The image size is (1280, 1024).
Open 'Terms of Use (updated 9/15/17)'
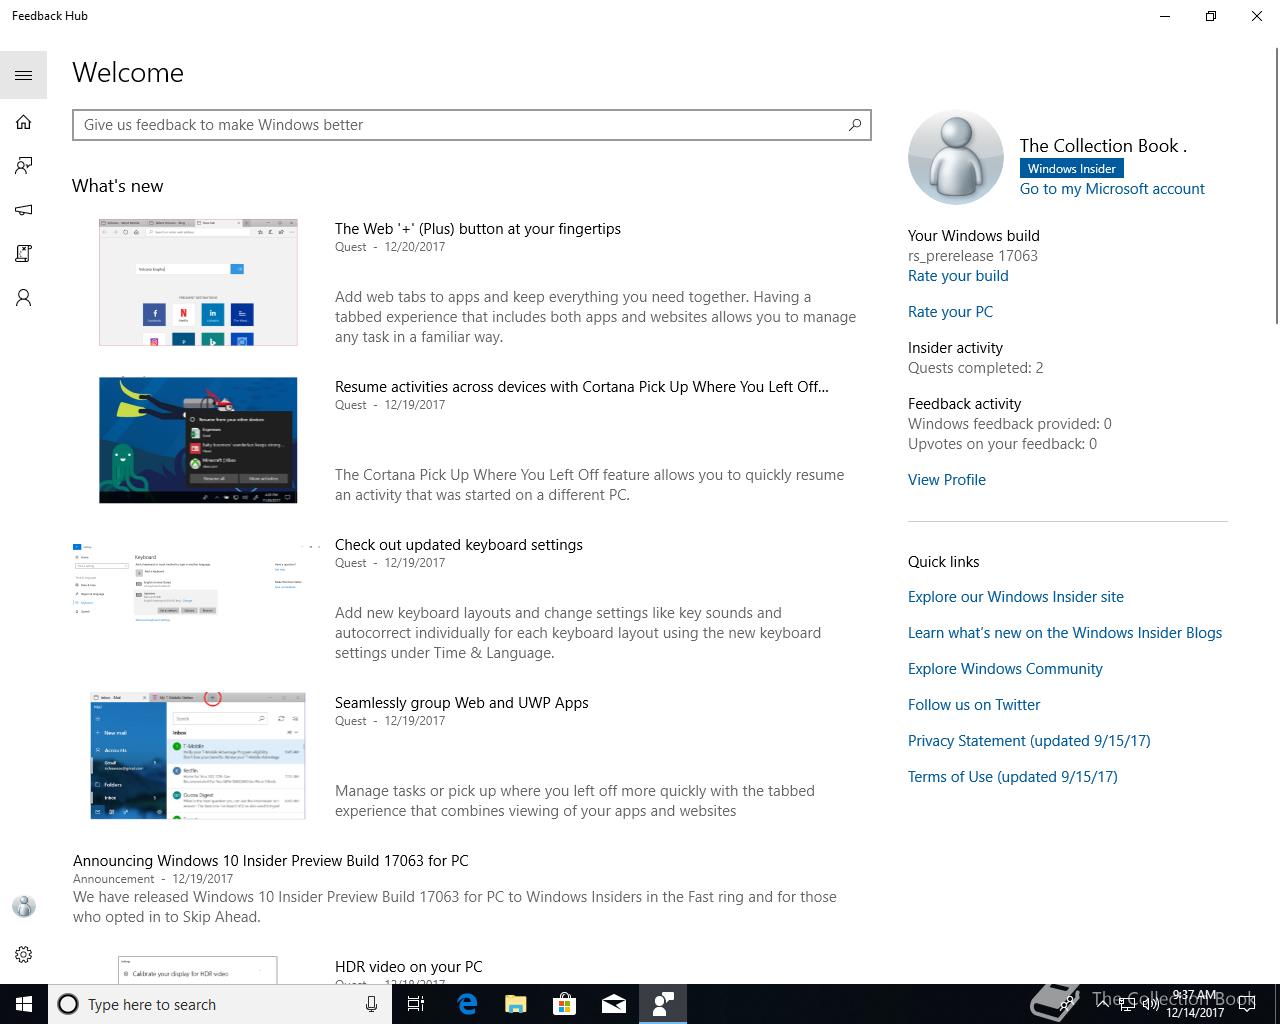pos(1013,777)
